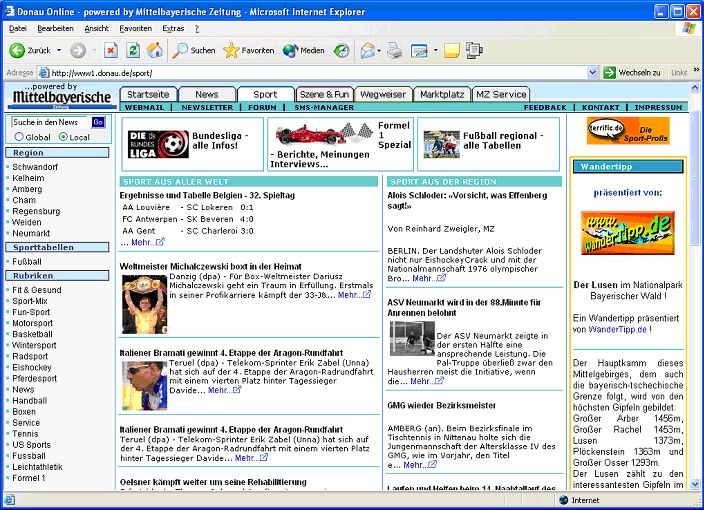This screenshot has width=704, height=510.
Task: Click the vertical page scrollbar
Action: (696, 300)
